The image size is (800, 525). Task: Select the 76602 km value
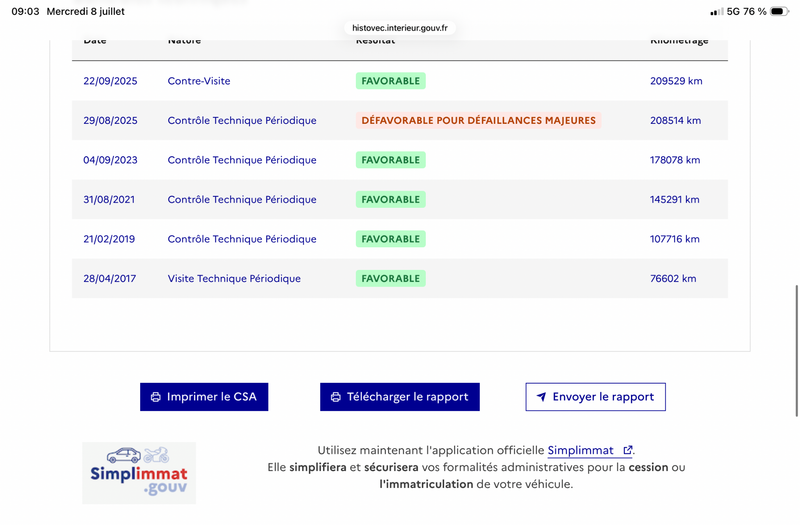(x=673, y=279)
